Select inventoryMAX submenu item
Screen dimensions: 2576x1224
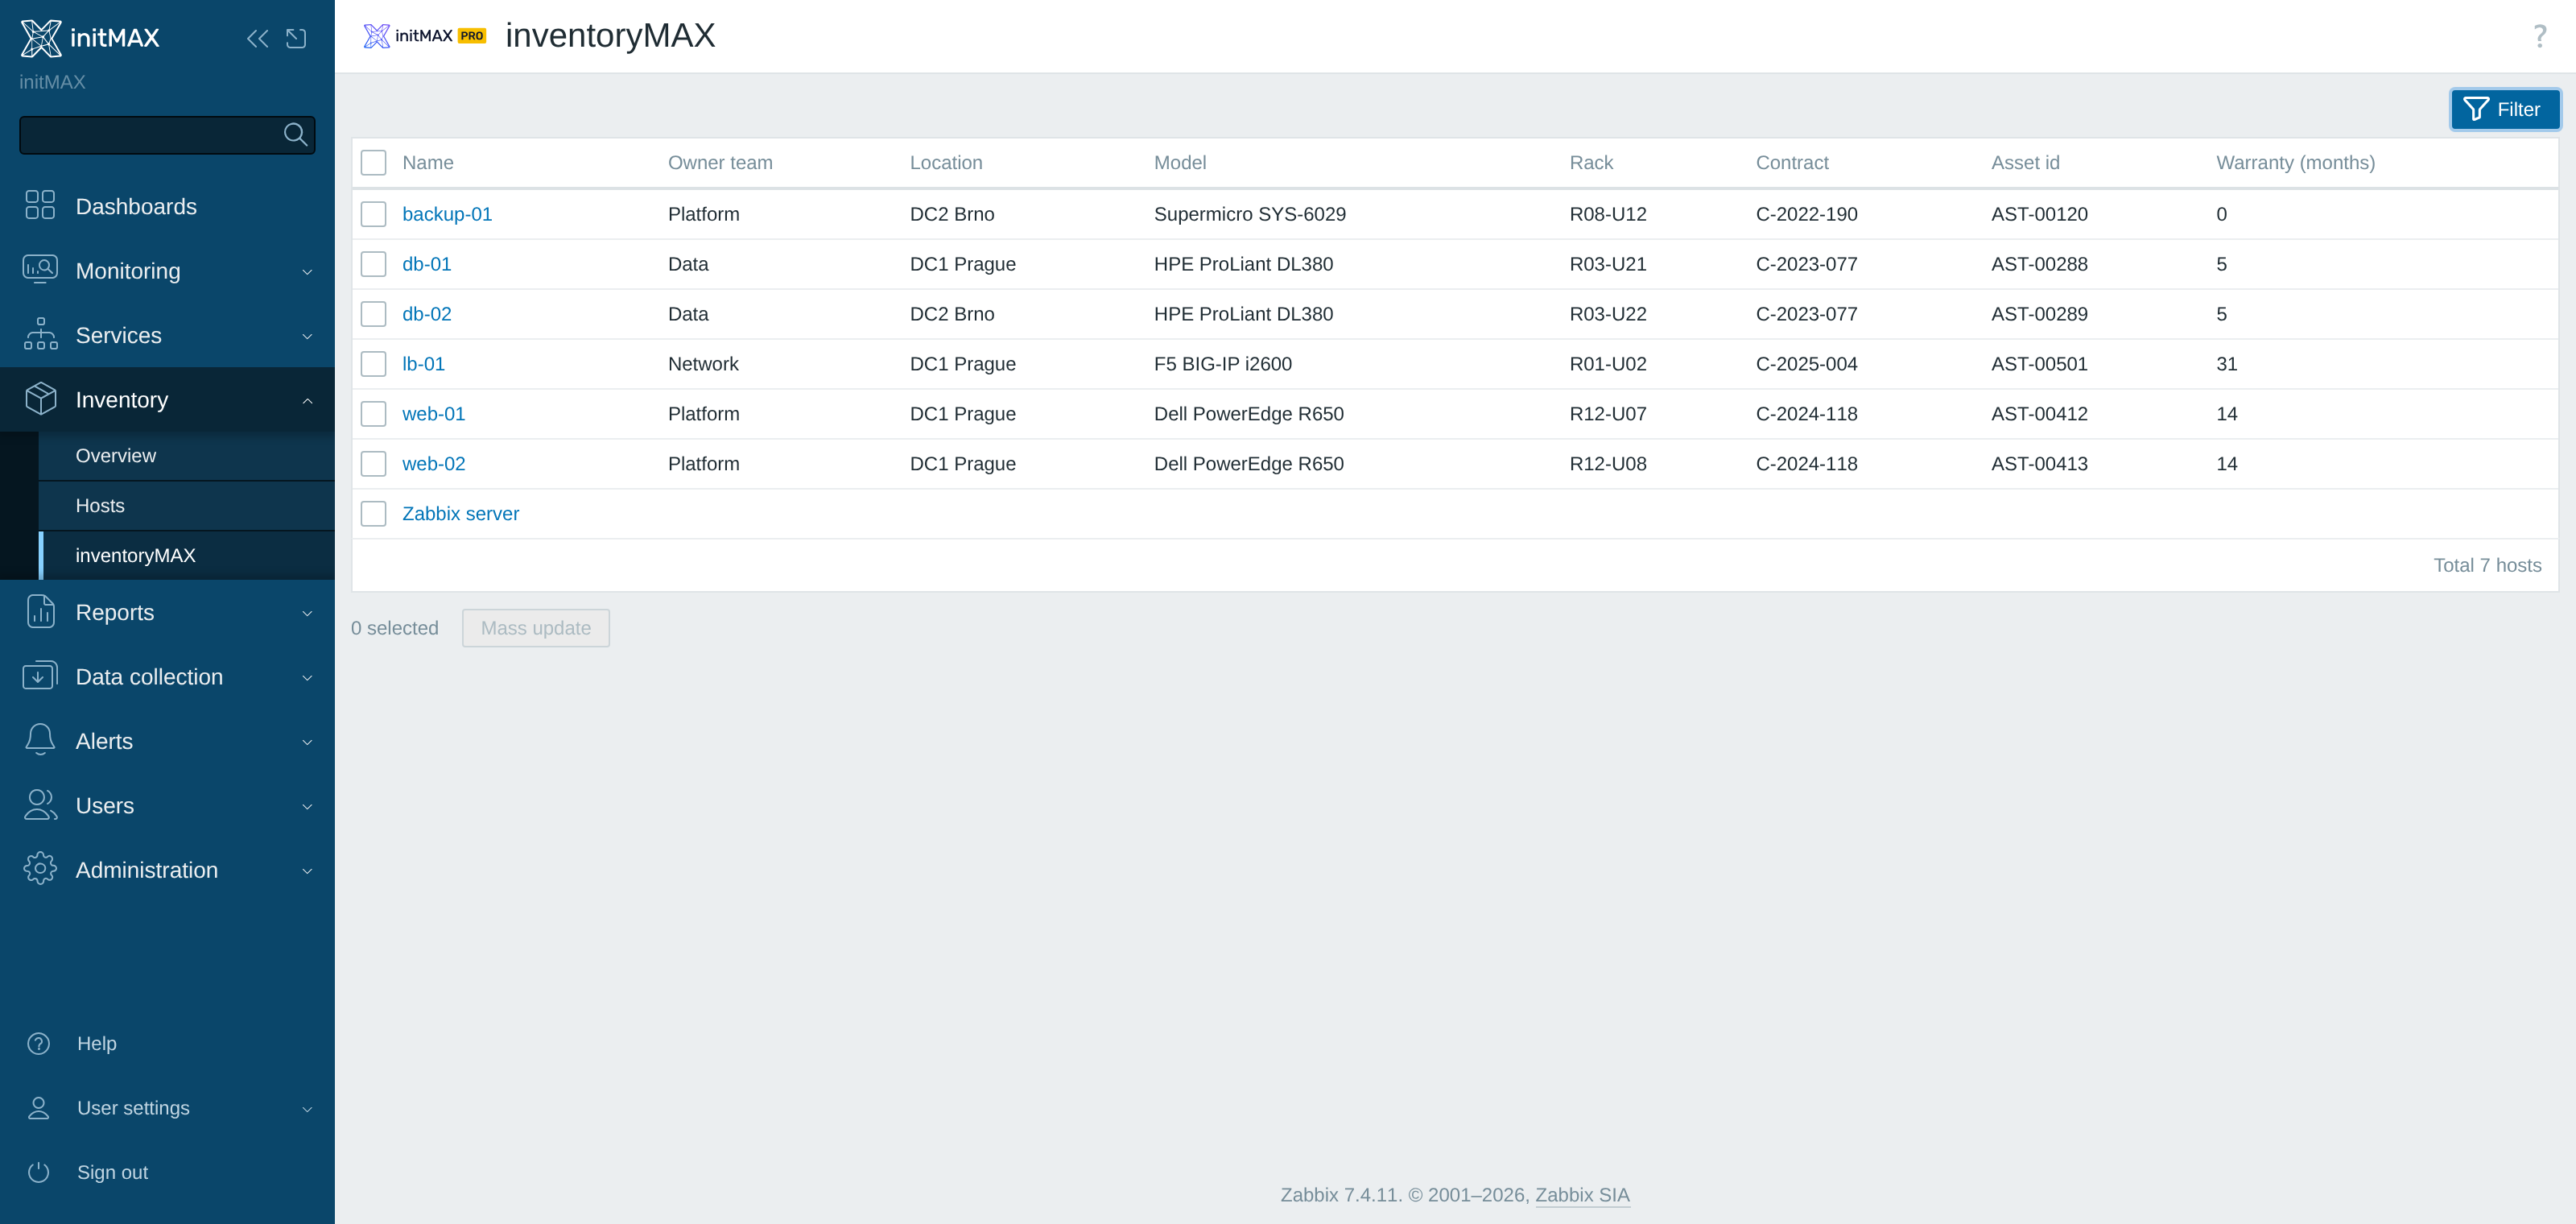click(186, 555)
